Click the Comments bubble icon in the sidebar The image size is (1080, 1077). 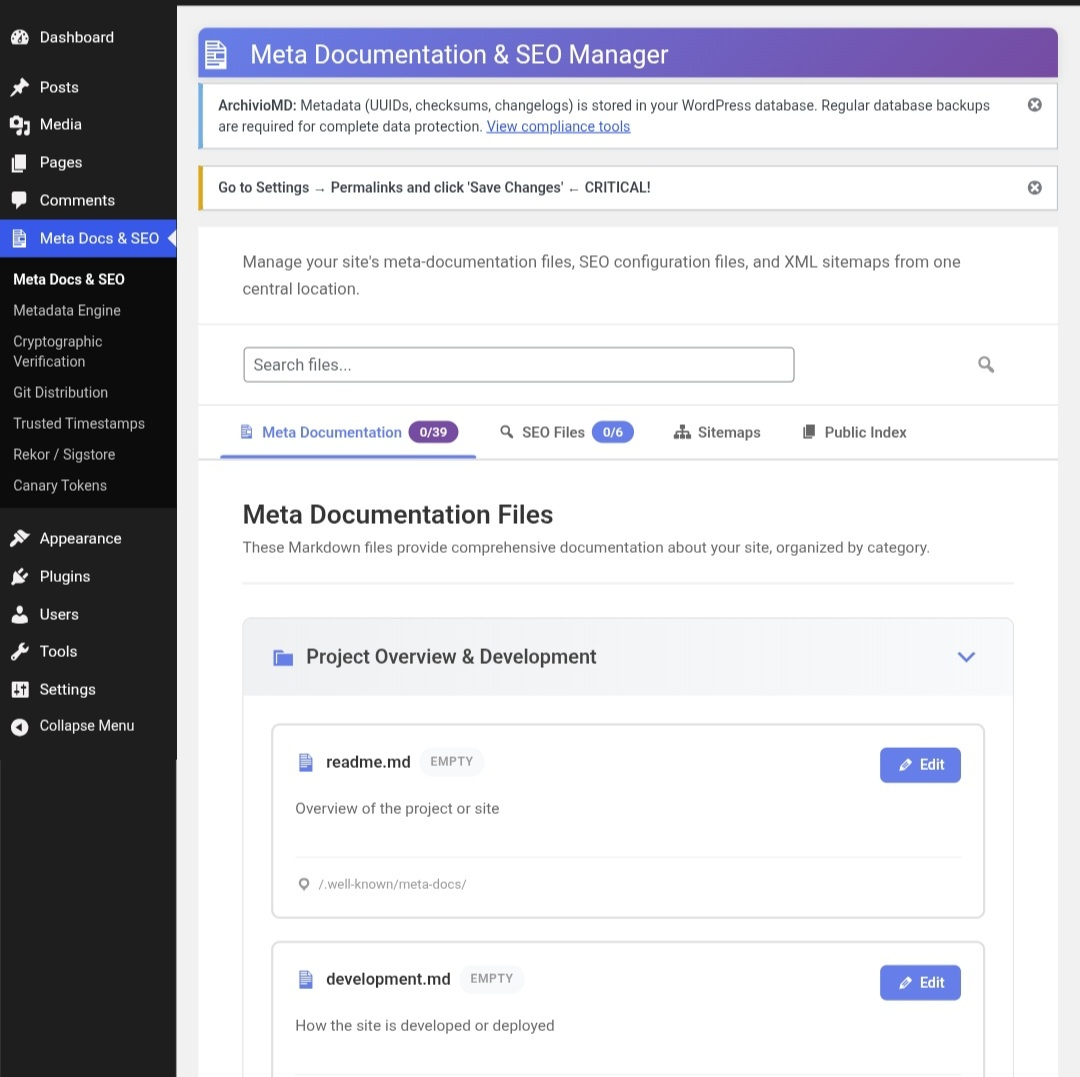coord(21,200)
